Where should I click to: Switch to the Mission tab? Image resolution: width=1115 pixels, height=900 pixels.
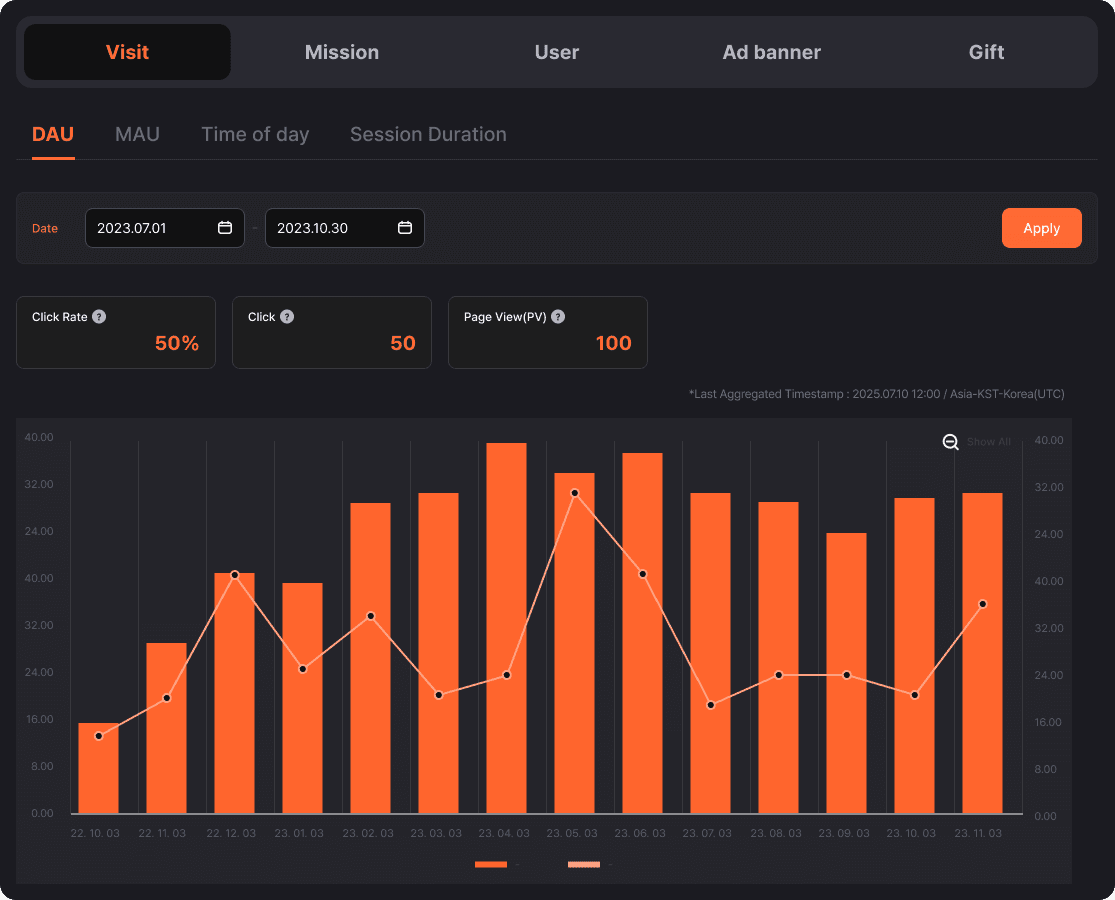(342, 52)
